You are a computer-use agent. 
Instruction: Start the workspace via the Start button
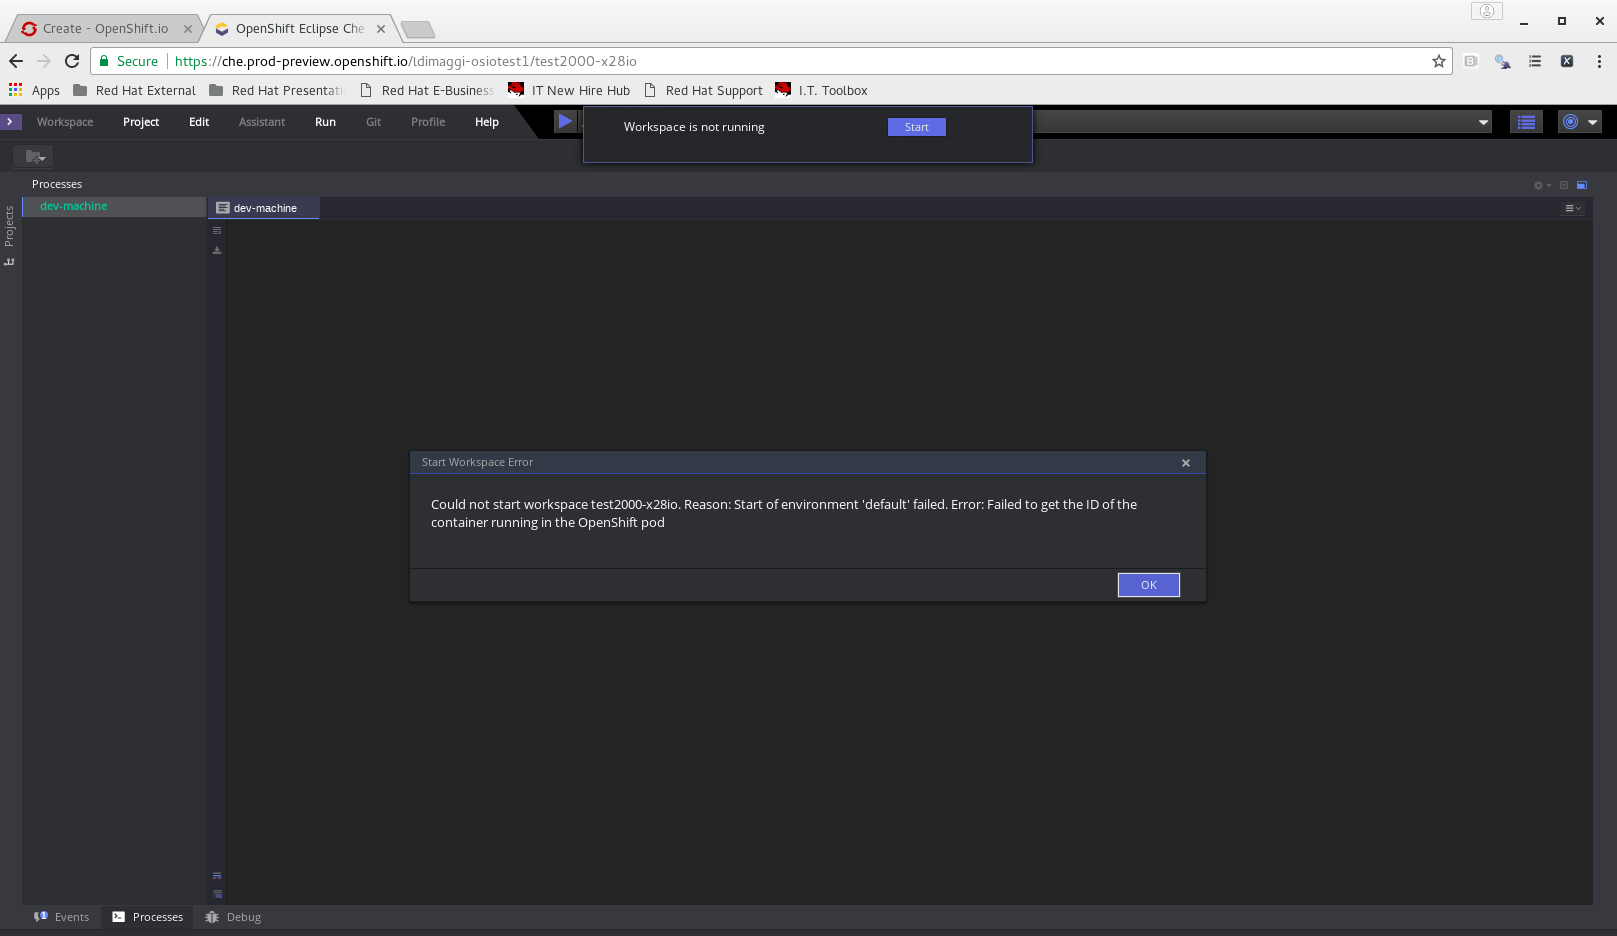916,126
